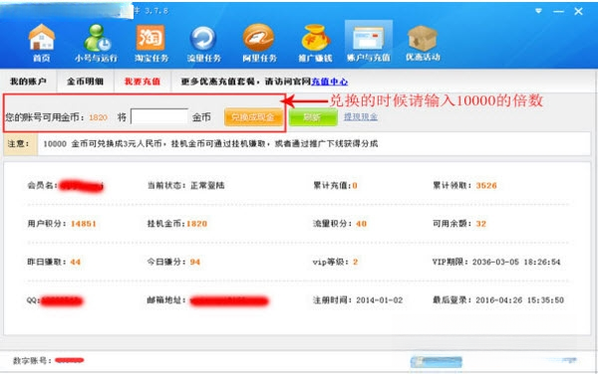Screen dimensions: 598x374
Task: Open 淘宝任务 toolbar icon
Action: [151, 43]
